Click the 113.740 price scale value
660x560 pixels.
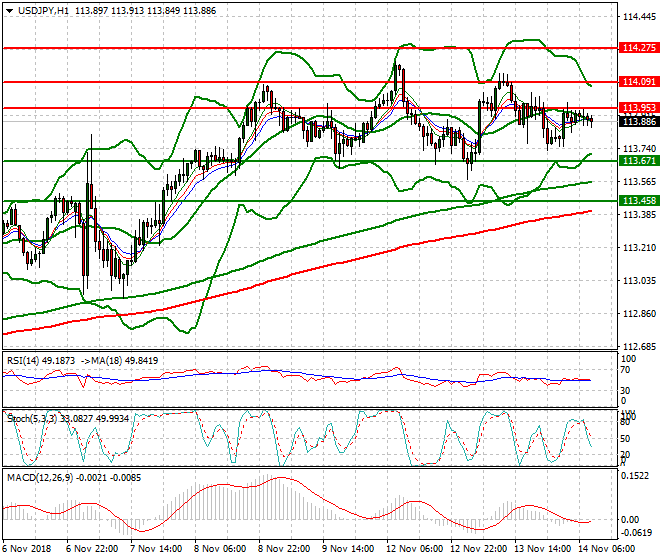pyautogui.click(x=639, y=149)
